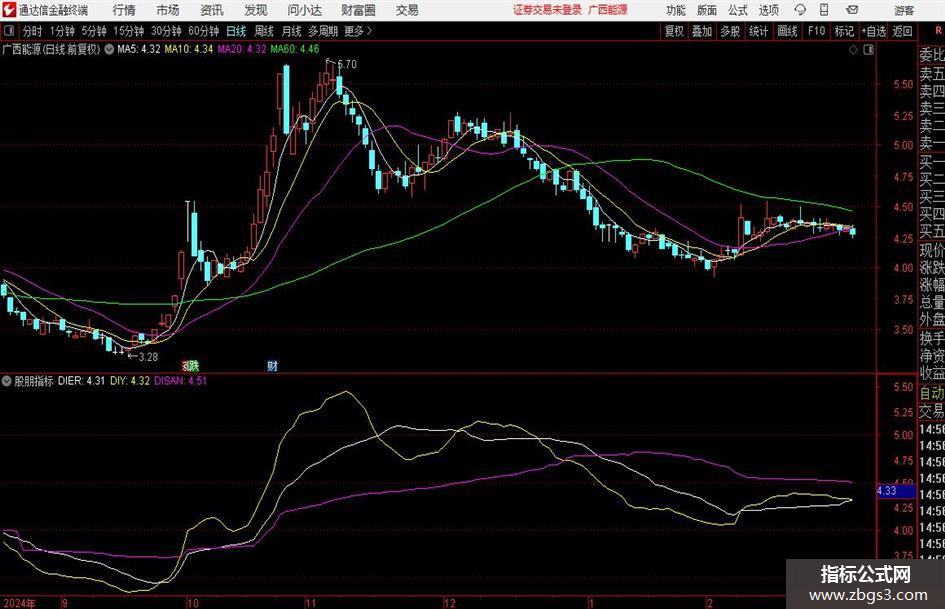
Task: Click the 叠加 overlay button
Action: 702,31
